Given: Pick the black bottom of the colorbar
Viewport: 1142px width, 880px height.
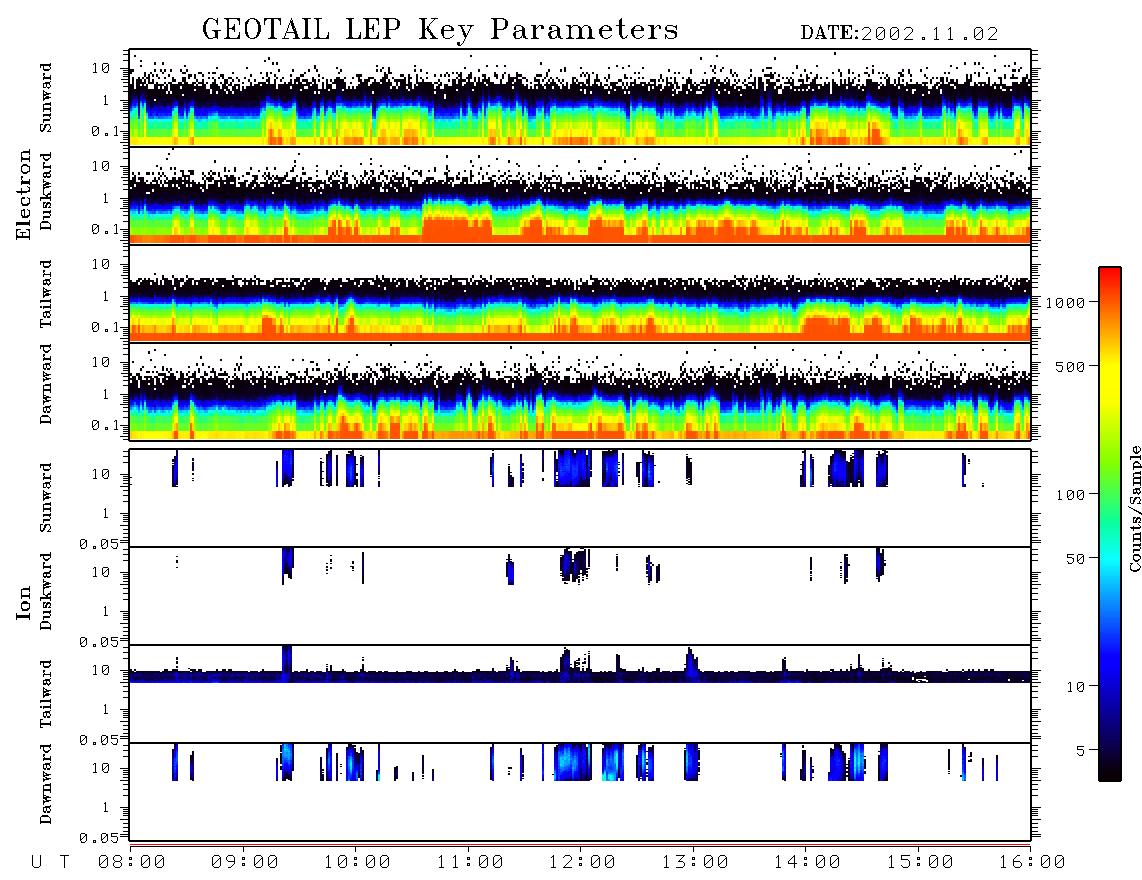Looking at the screenshot, I should [x=1109, y=771].
